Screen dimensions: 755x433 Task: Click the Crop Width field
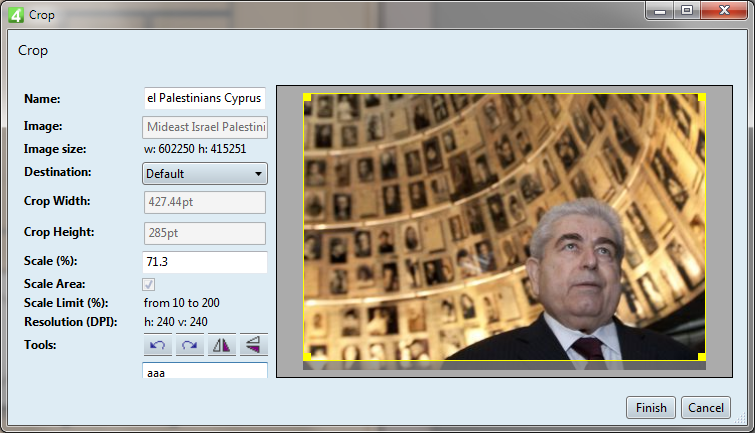[205, 202]
